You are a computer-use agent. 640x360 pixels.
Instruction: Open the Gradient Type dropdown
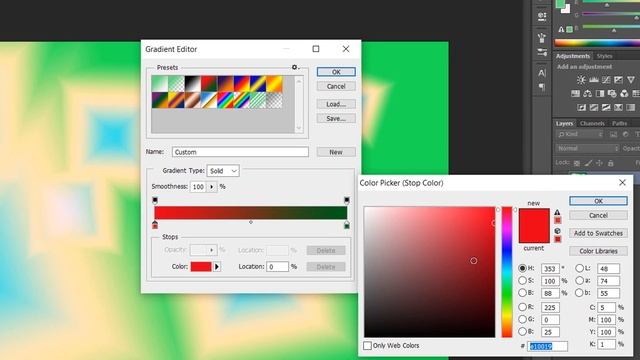point(223,171)
